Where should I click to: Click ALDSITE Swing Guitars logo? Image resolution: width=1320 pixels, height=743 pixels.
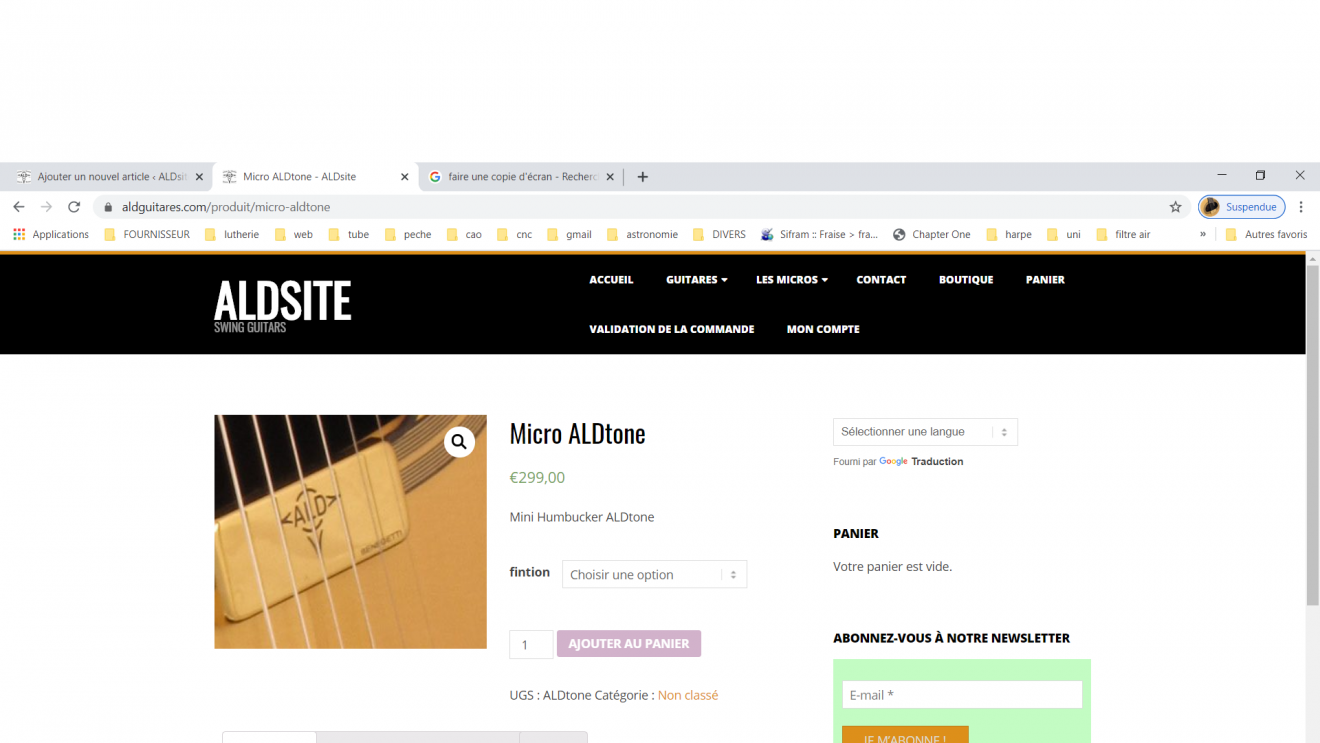282,306
